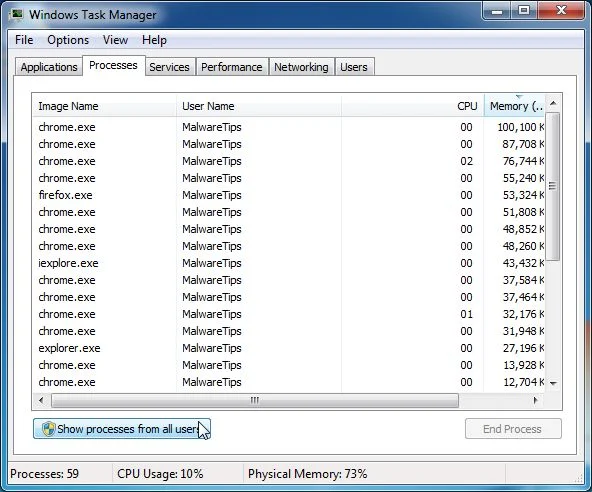This screenshot has width=592, height=492.
Task: Click the horizontal scrollbar right arrow
Action: pos(535,400)
